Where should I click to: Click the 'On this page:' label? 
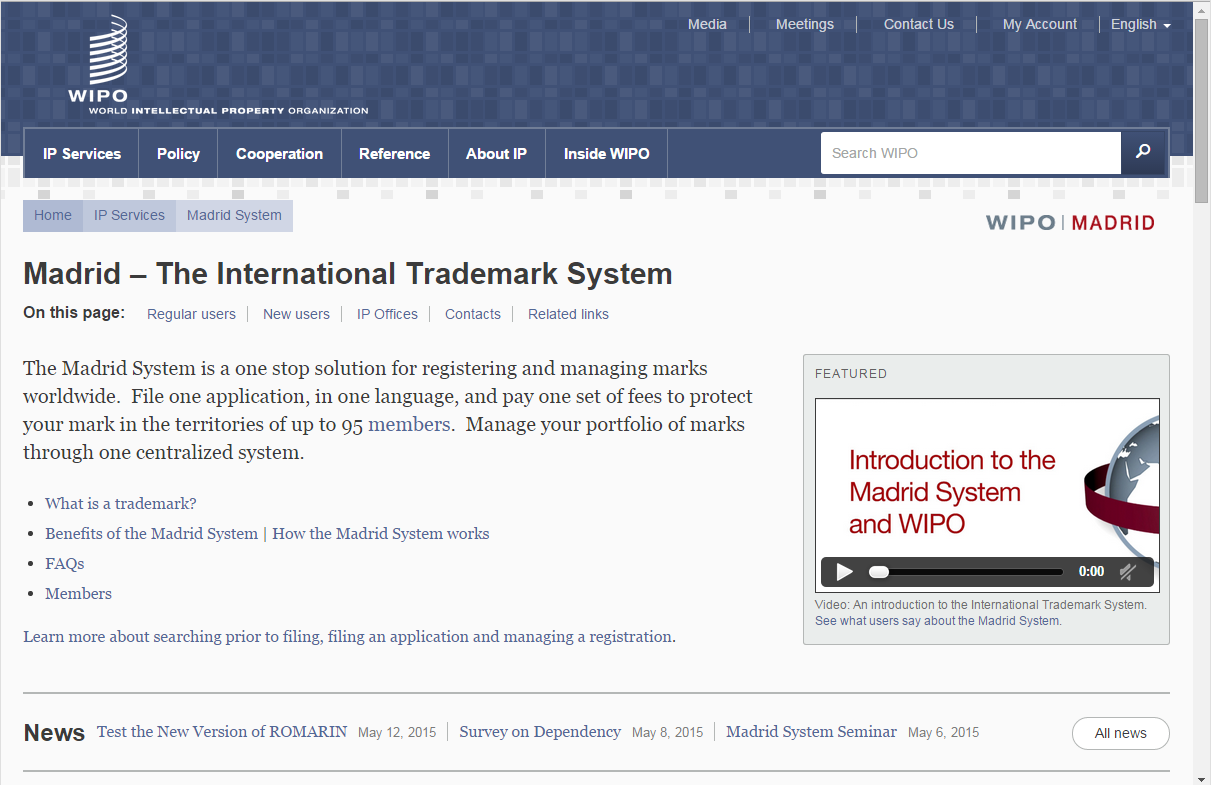point(74,313)
